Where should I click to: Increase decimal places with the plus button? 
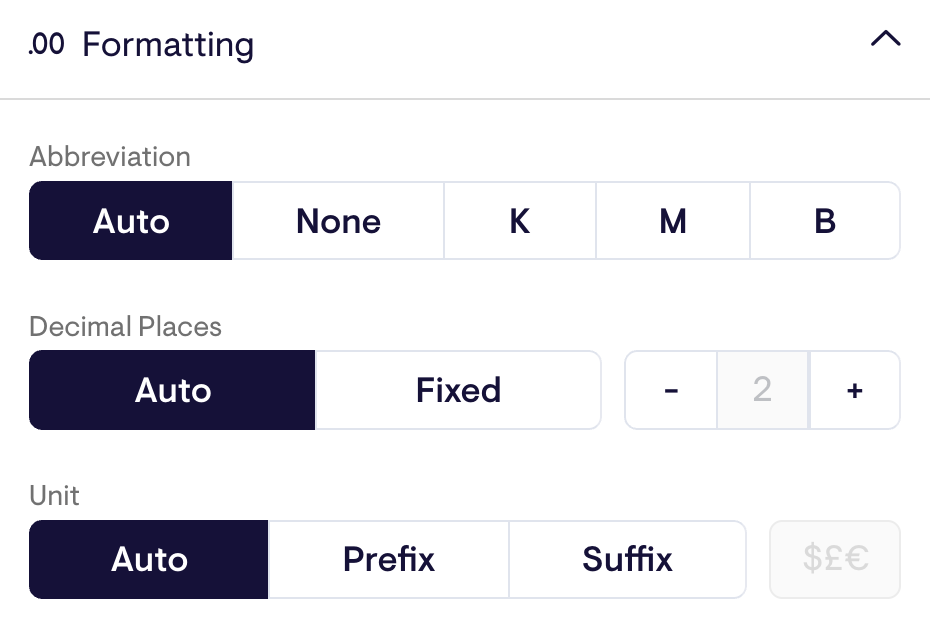pos(854,390)
